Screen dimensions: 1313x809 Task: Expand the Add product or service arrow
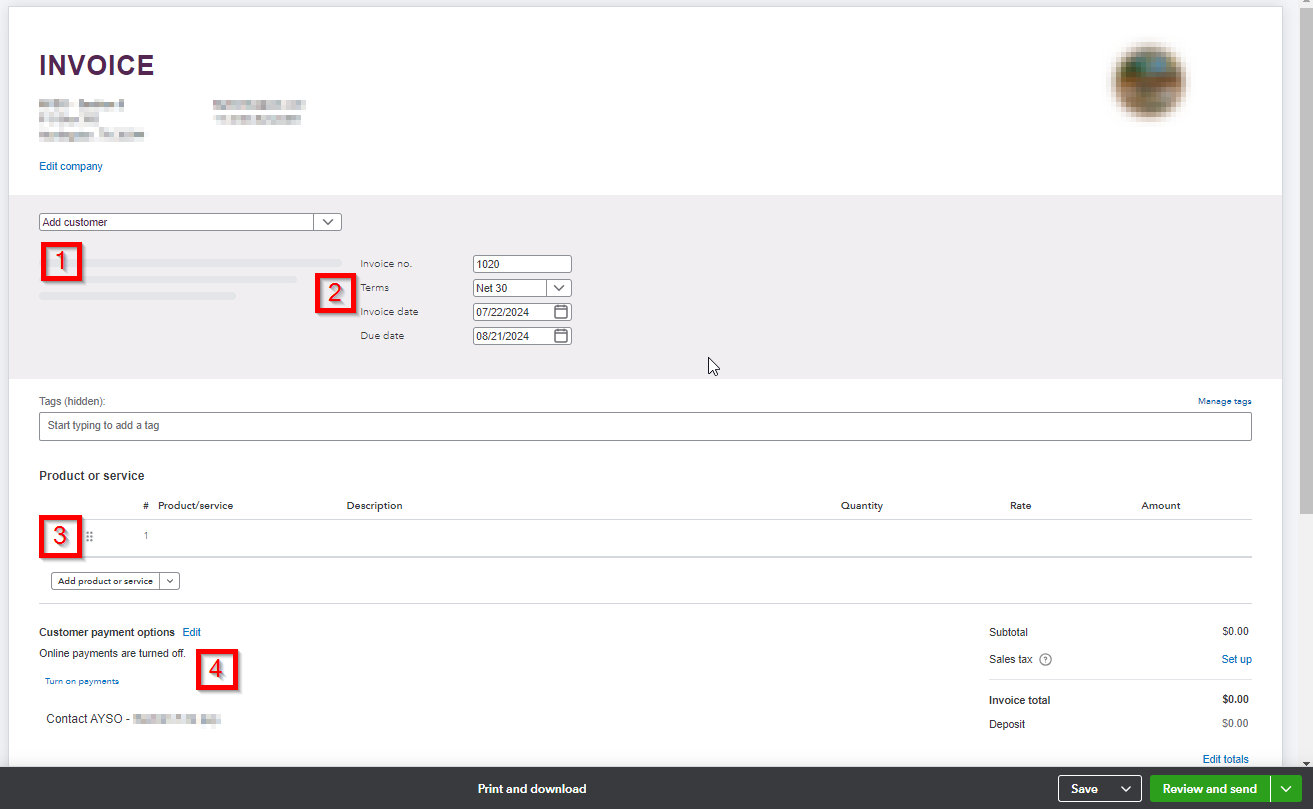(169, 581)
